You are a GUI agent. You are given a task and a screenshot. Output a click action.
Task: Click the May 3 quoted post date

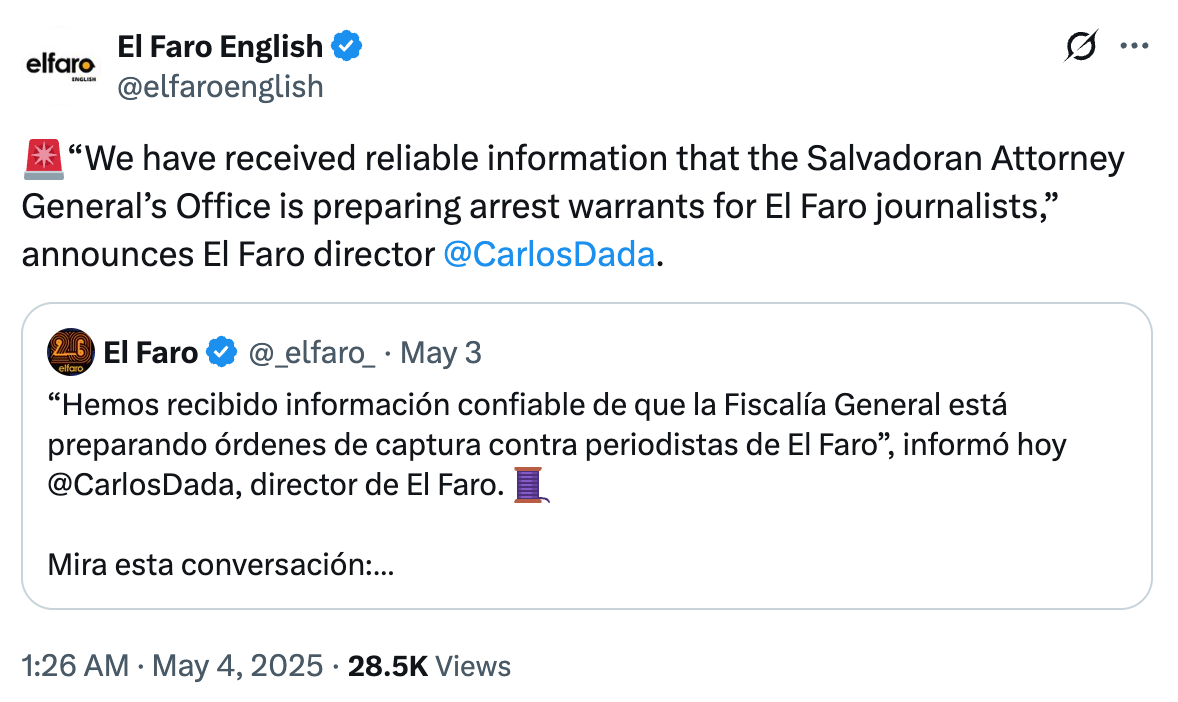pos(447,352)
